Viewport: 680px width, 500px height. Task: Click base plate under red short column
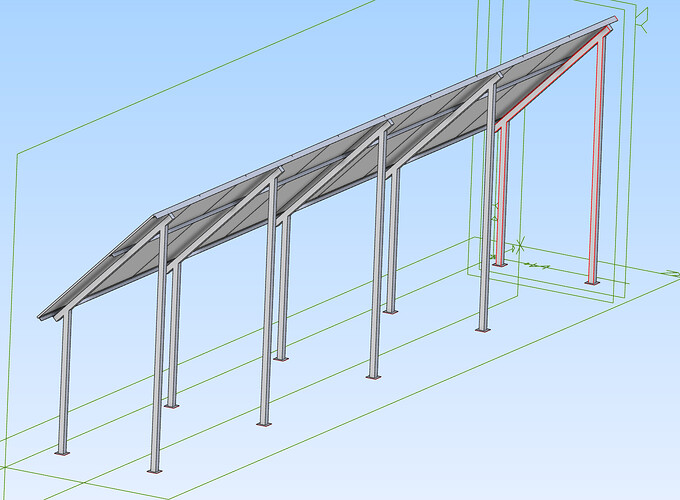click(500, 264)
